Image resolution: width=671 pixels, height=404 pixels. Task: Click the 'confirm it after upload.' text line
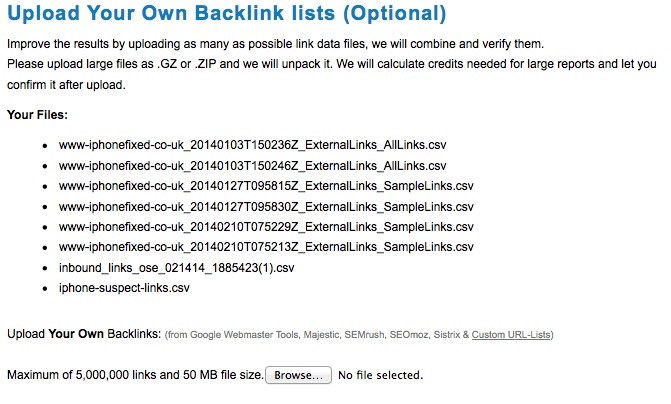(66, 85)
